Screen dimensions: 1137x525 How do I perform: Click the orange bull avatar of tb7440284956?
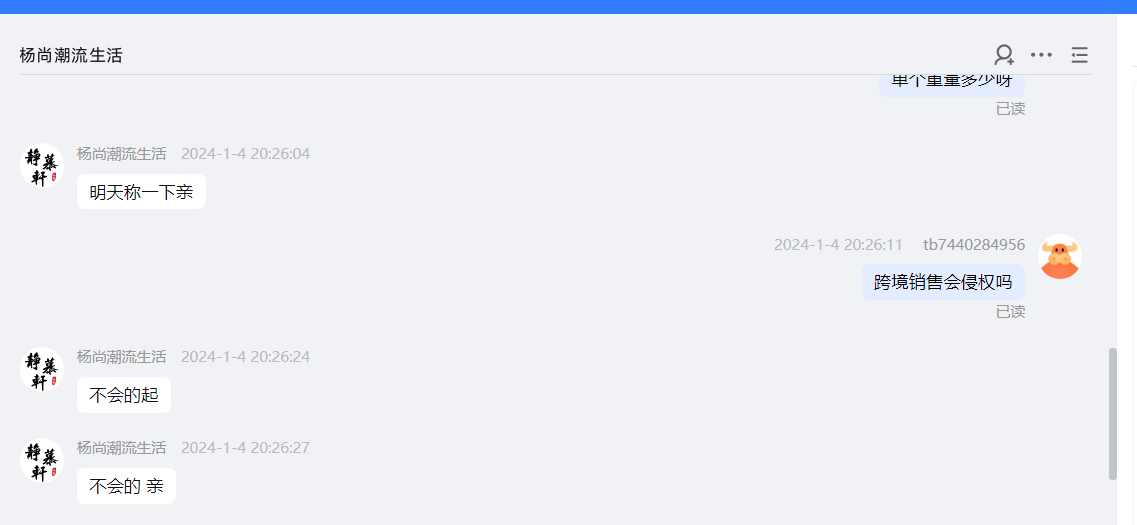click(x=1060, y=257)
